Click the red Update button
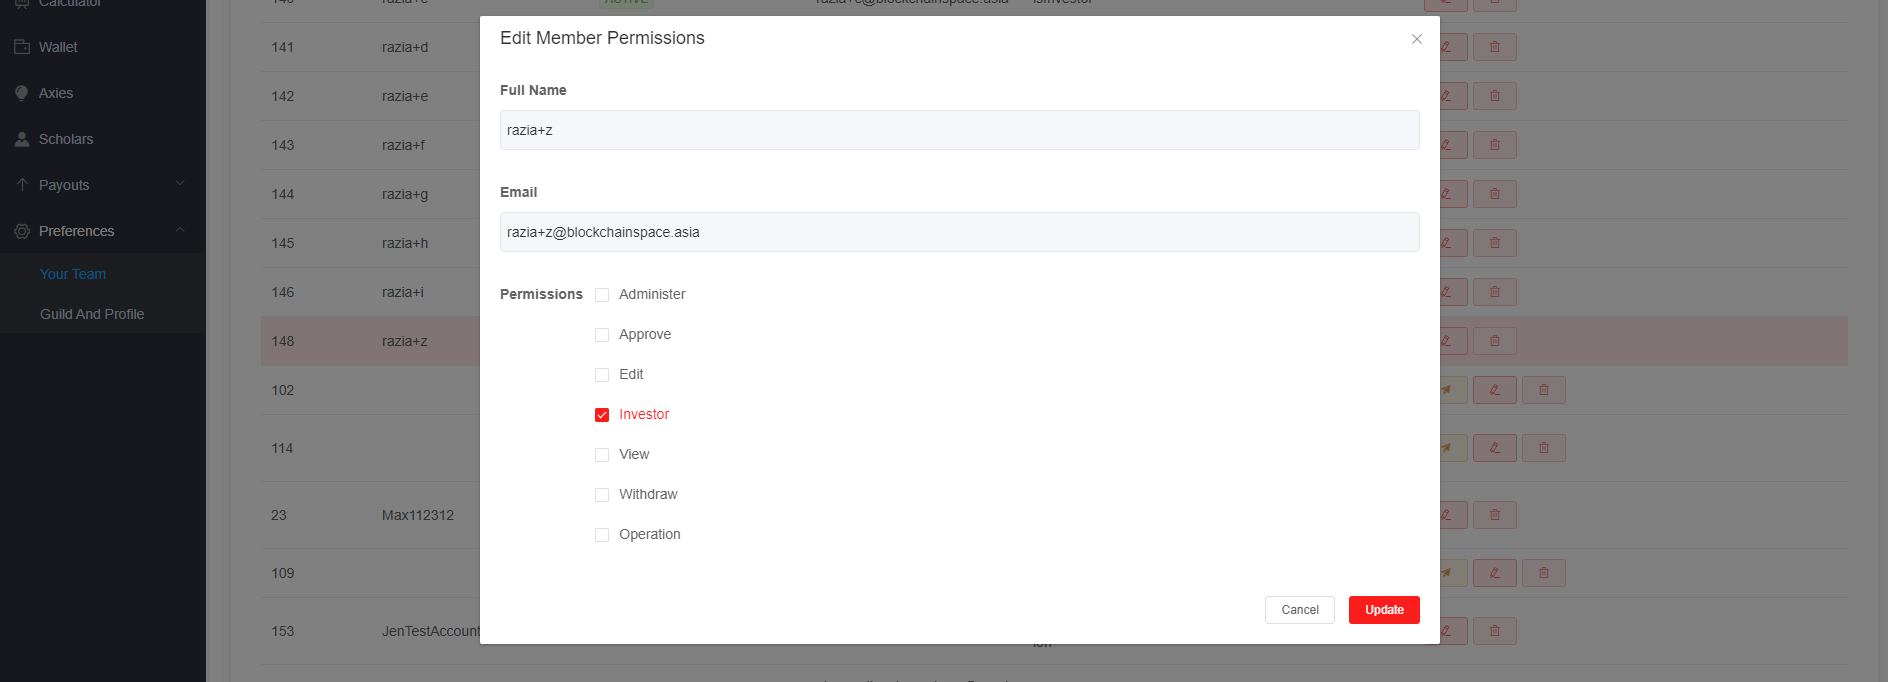 (1384, 610)
